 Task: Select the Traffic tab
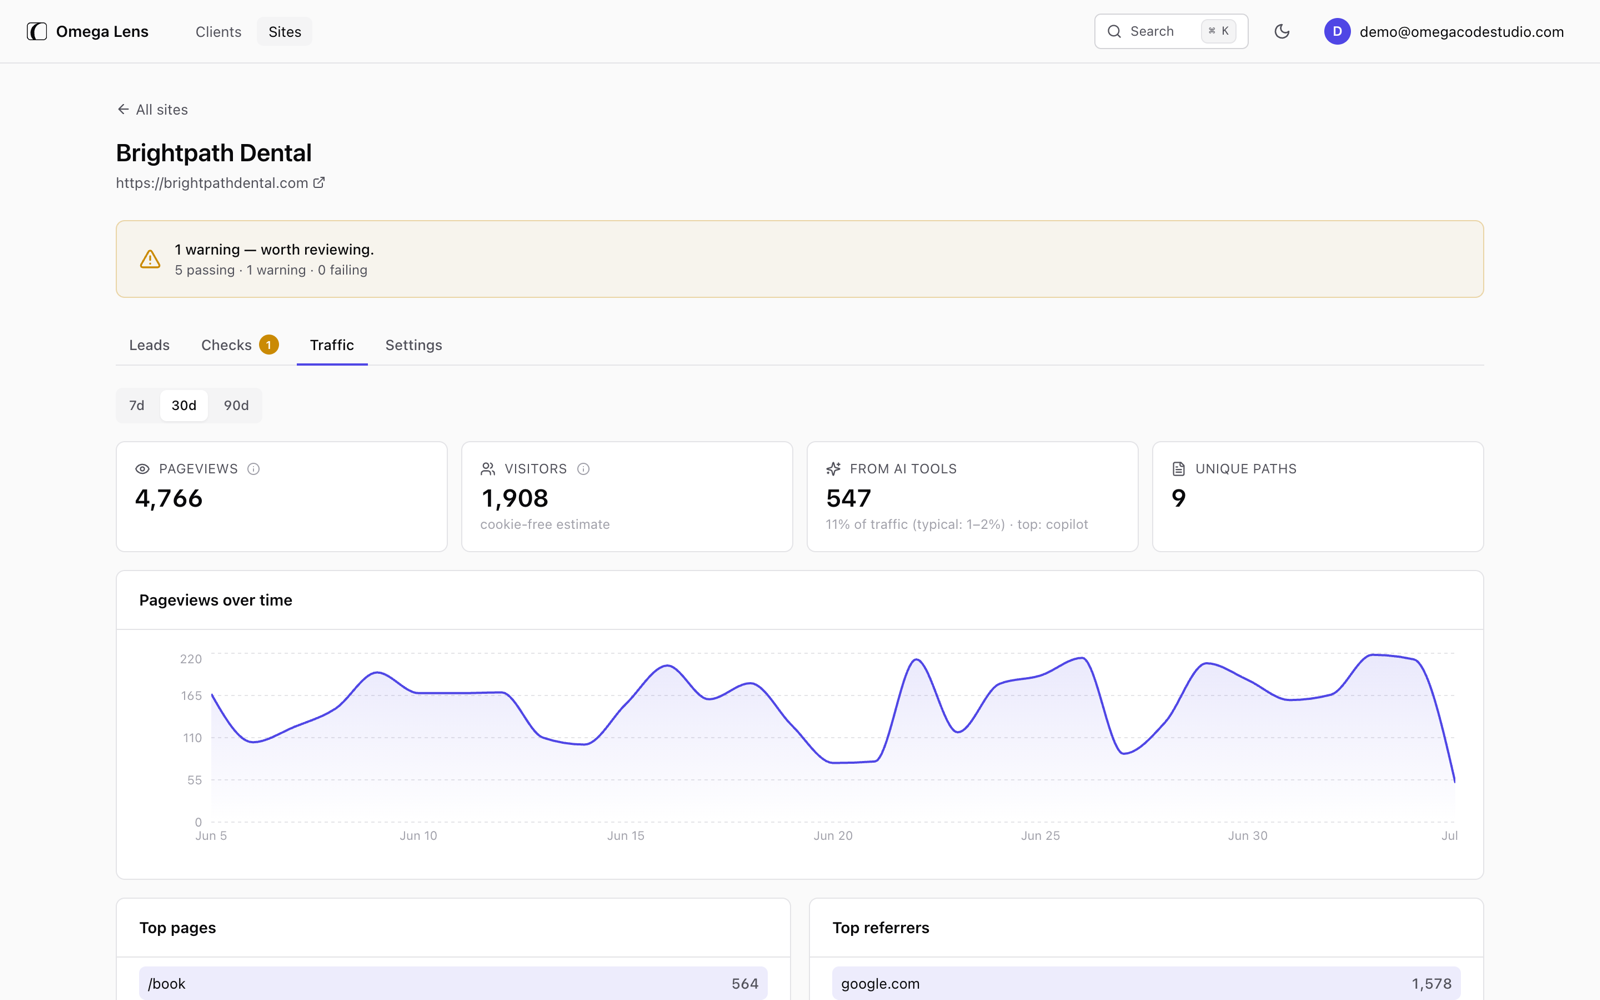click(332, 345)
